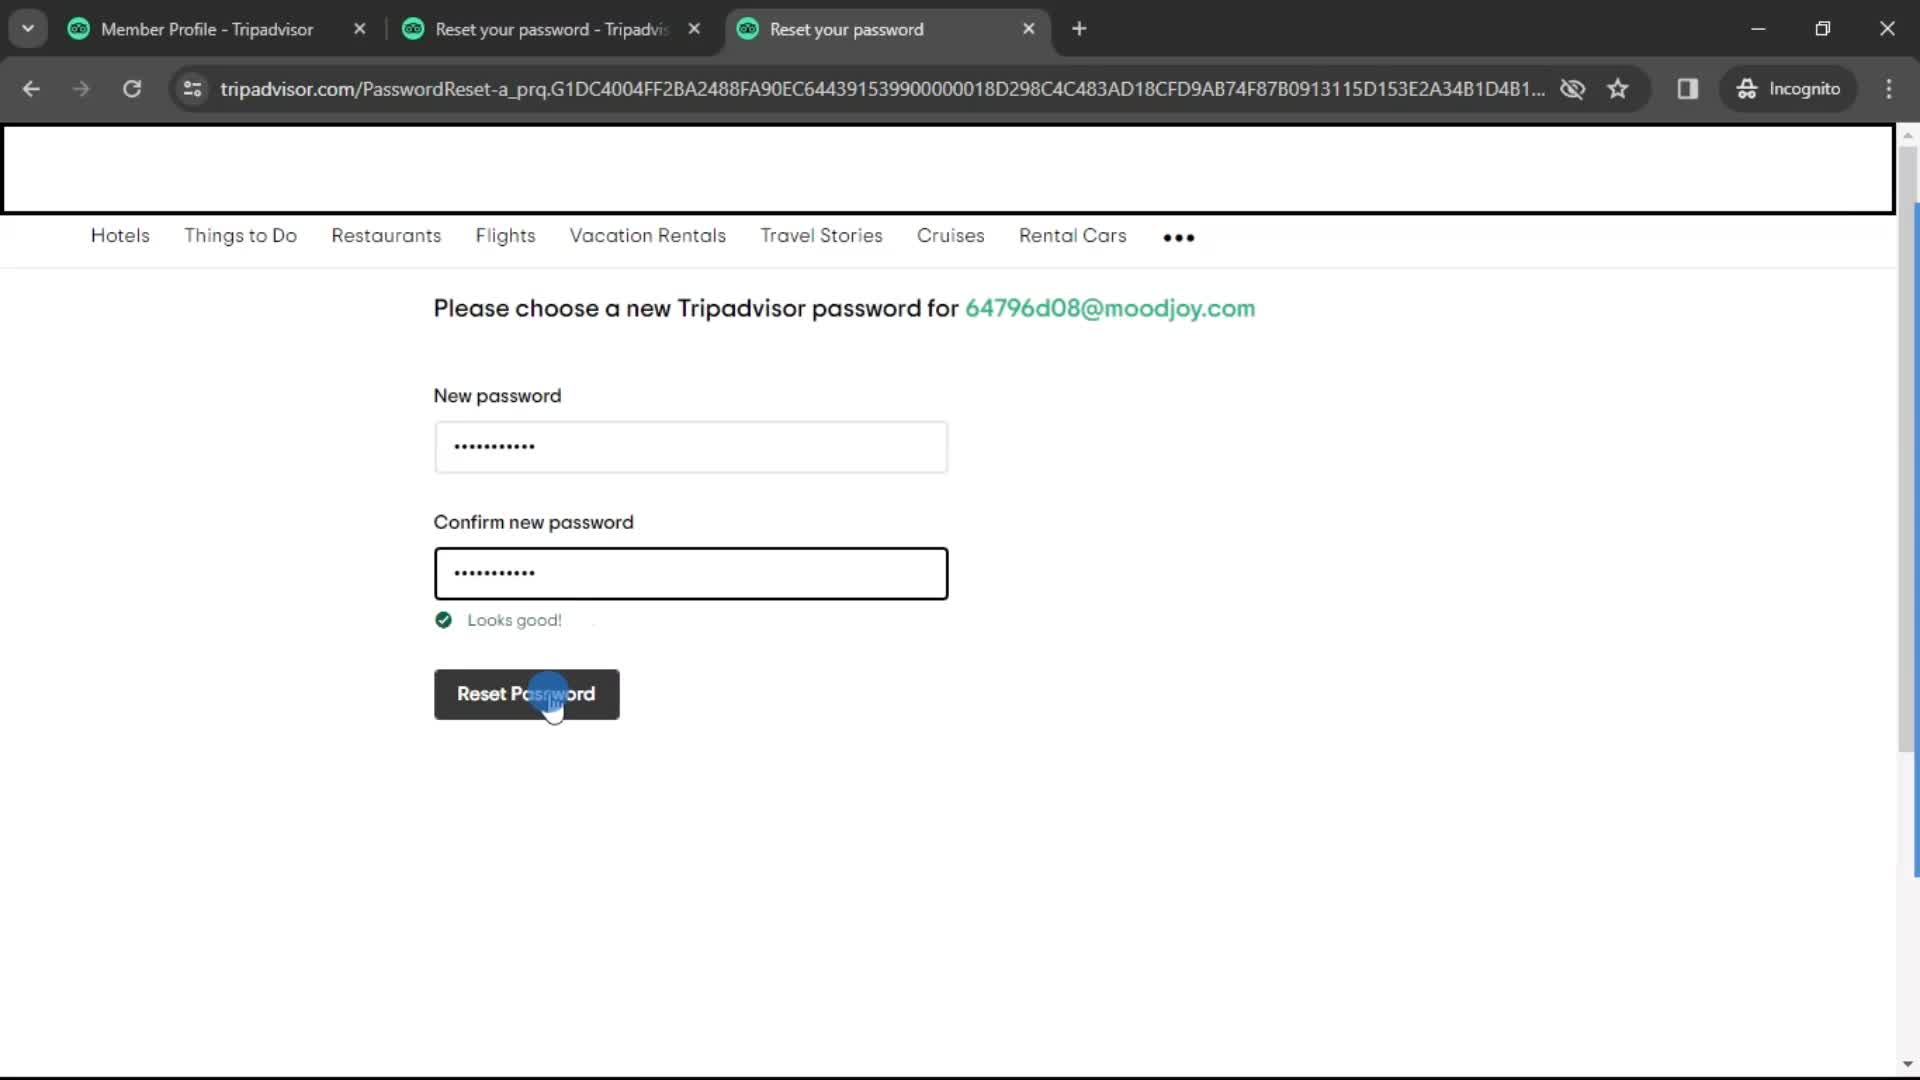Click the forward navigation arrow icon
1920x1080 pixels.
coord(79,88)
